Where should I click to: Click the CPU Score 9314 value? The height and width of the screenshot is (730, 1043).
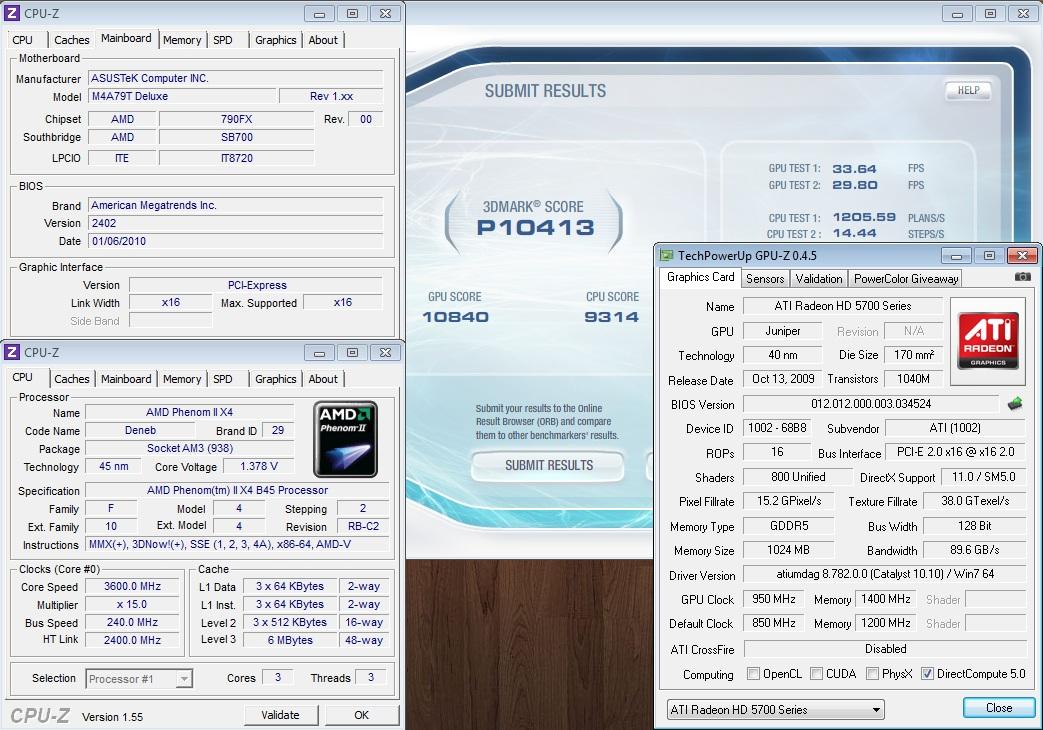click(x=611, y=317)
